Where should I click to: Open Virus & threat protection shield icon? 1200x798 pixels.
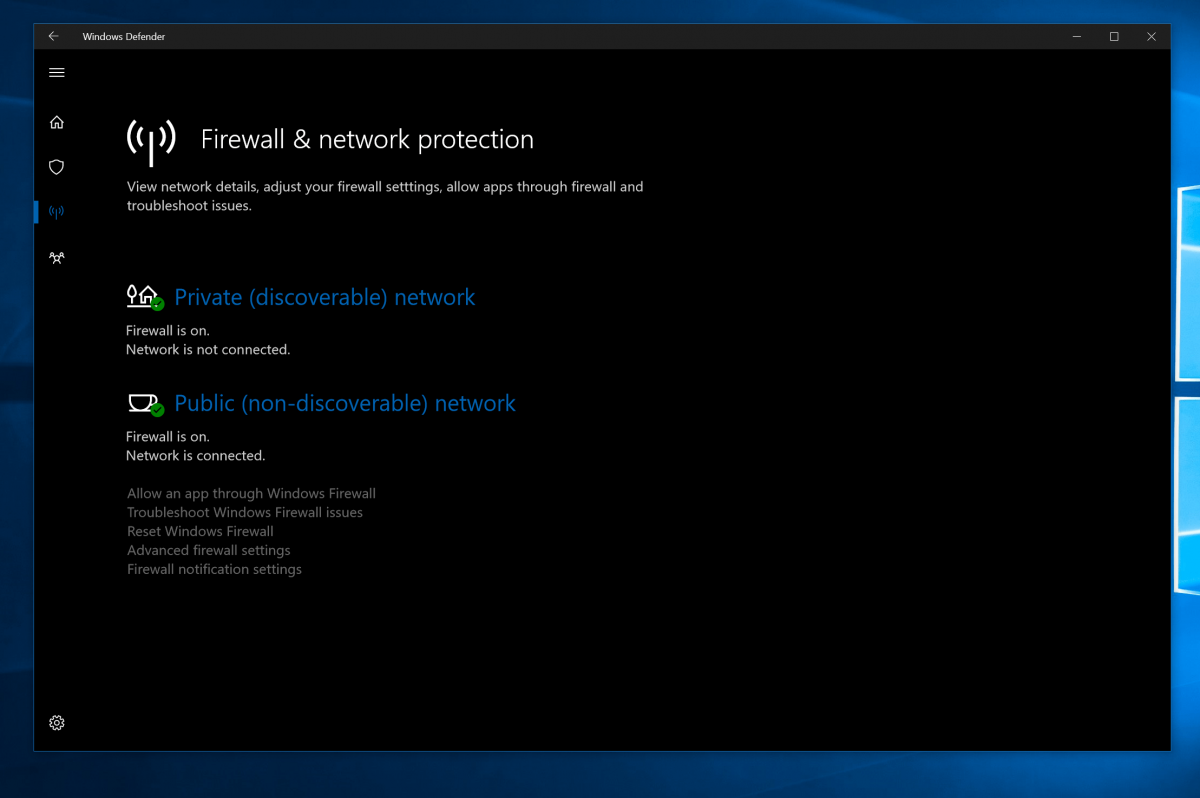[57, 166]
